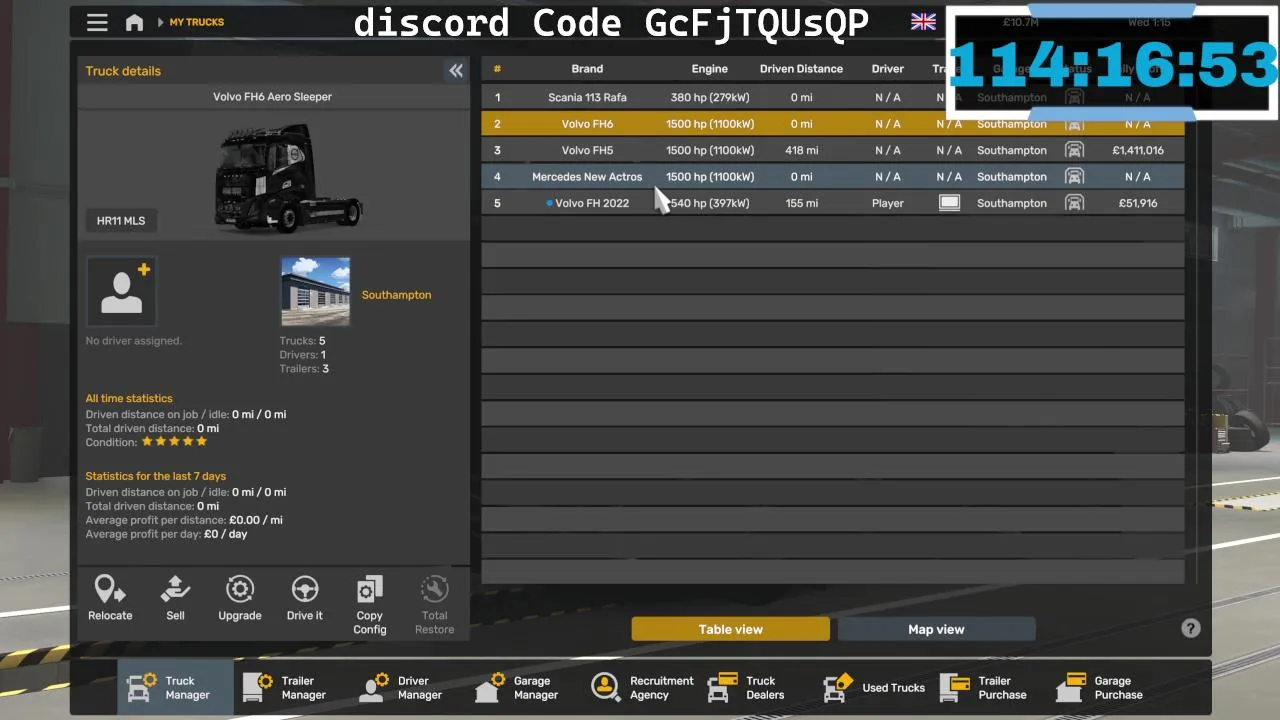Click the 380 hp (279kW) engine cell

point(710,98)
